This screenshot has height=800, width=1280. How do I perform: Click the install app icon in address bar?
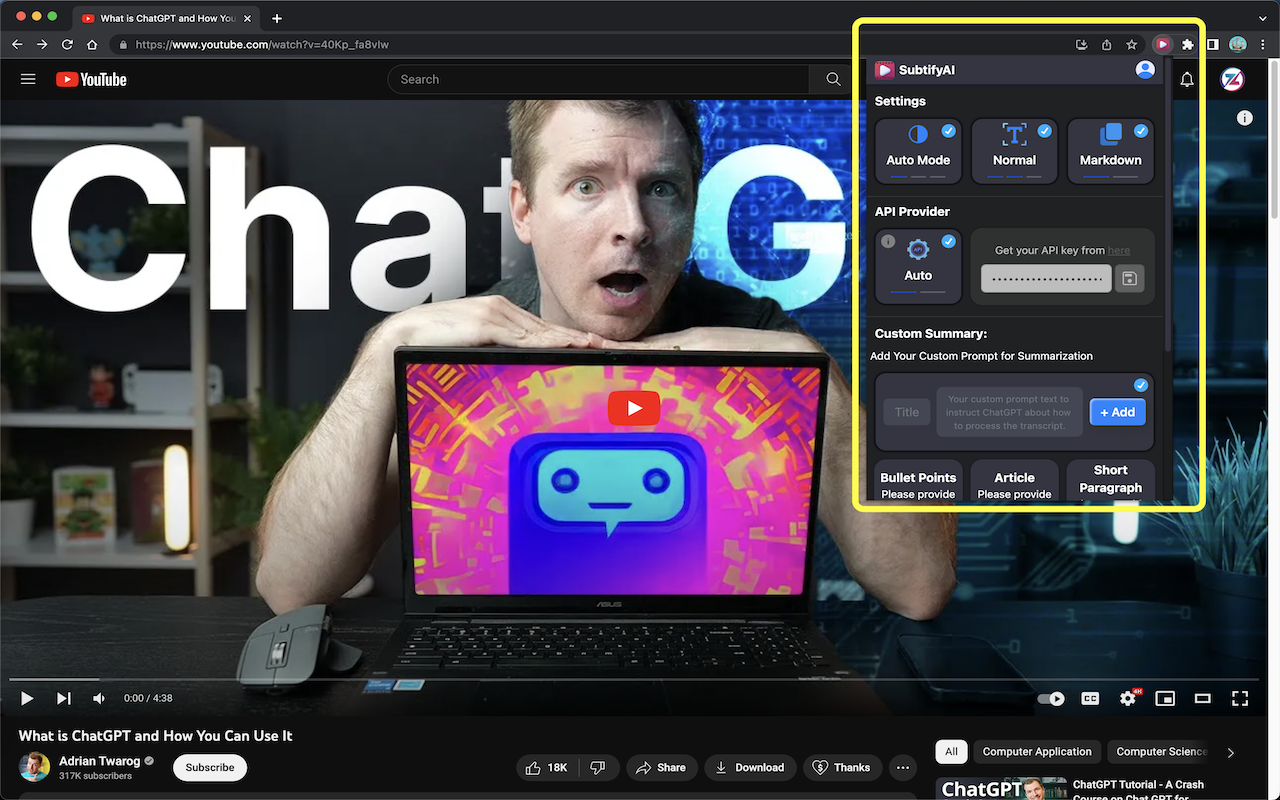point(1081,44)
